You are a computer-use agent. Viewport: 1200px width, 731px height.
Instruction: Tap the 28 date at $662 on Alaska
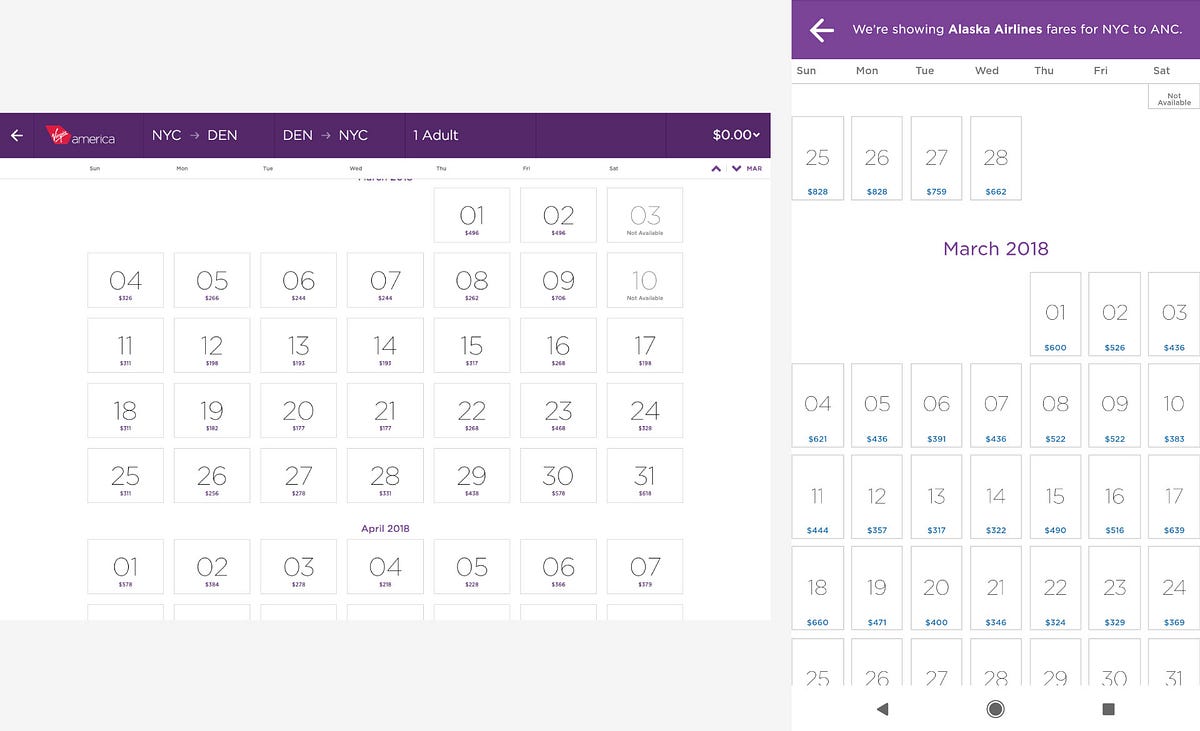[996, 158]
